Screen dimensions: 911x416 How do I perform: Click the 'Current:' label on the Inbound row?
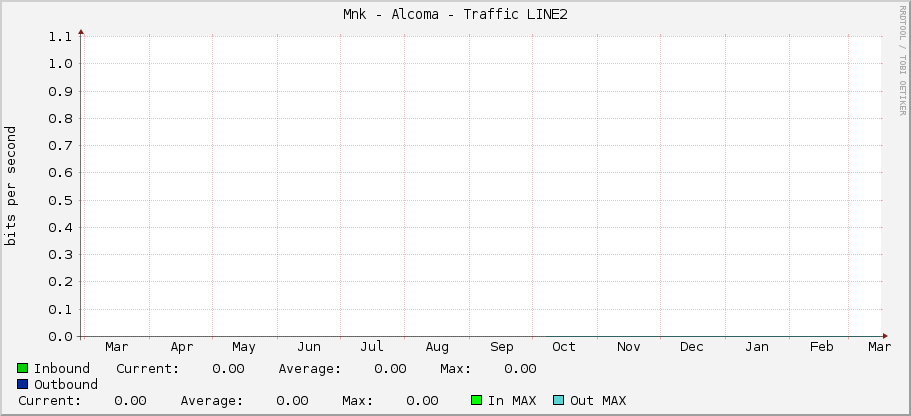148,368
